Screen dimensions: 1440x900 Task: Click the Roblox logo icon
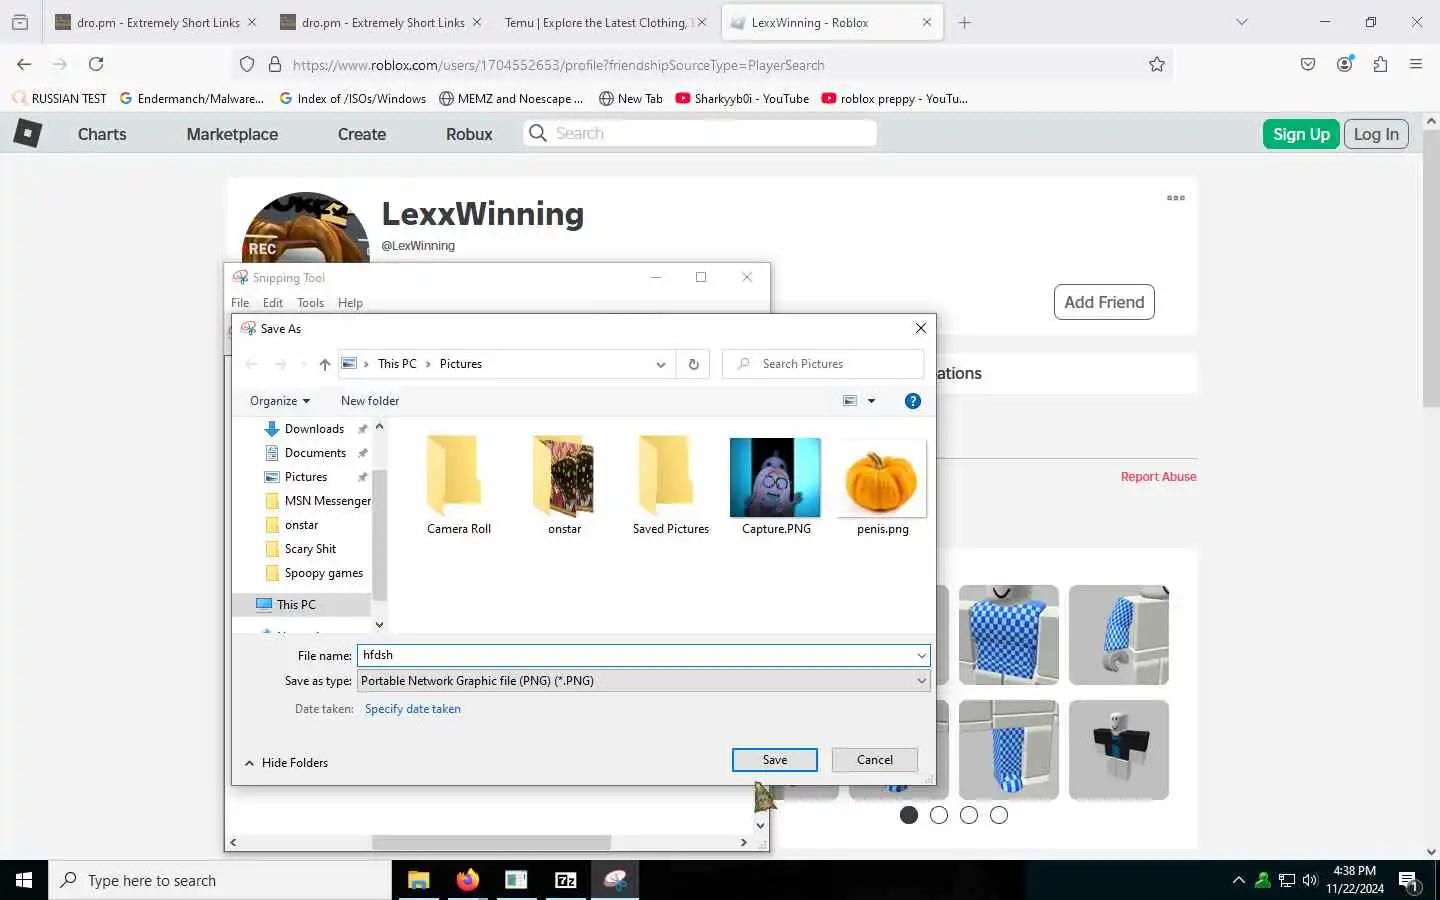pyautogui.click(x=28, y=133)
